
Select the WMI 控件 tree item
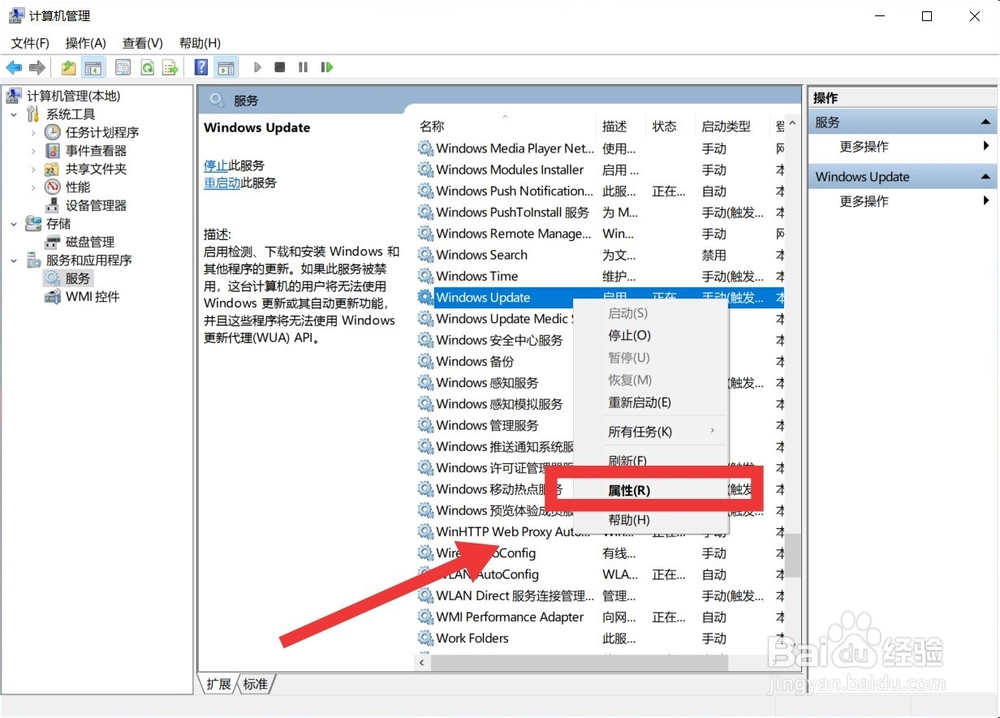click(92, 297)
